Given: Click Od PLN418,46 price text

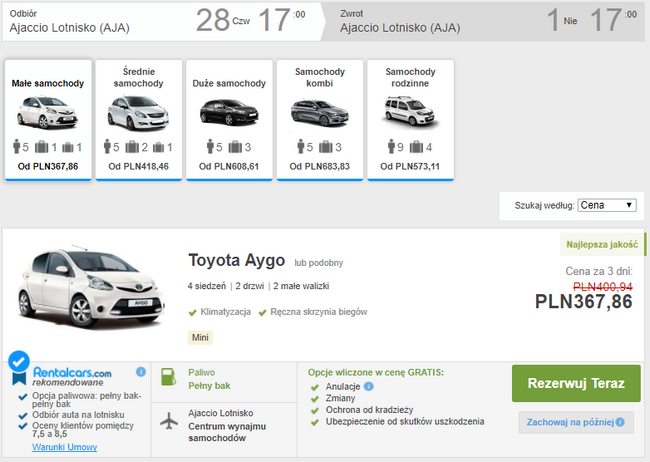Looking at the screenshot, I should pyautogui.click(x=138, y=166).
